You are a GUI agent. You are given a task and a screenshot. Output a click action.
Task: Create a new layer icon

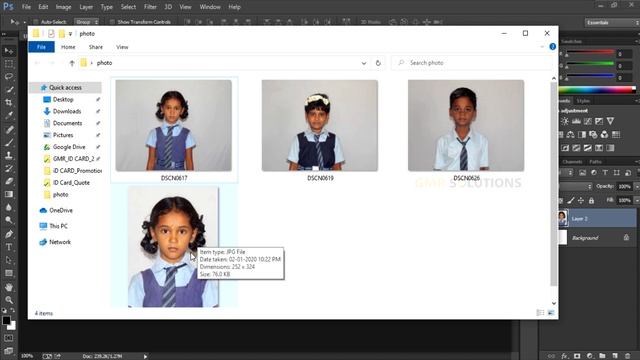click(615, 356)
